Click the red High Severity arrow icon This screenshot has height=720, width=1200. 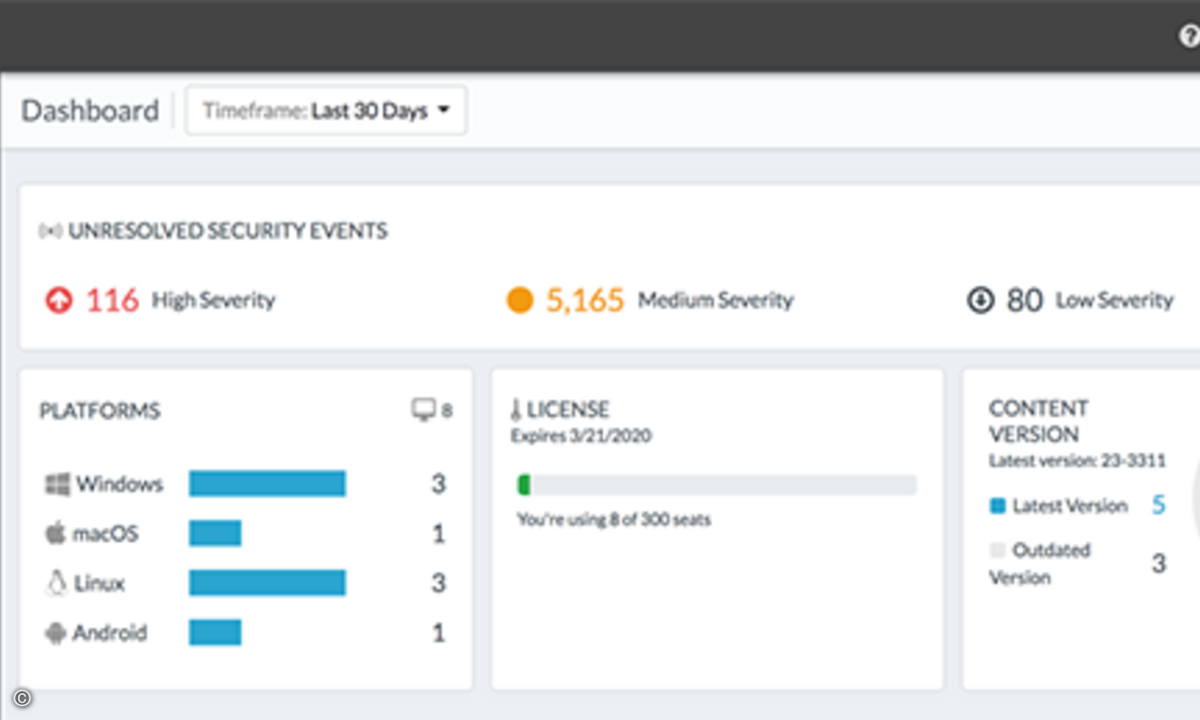click(59, 300)
